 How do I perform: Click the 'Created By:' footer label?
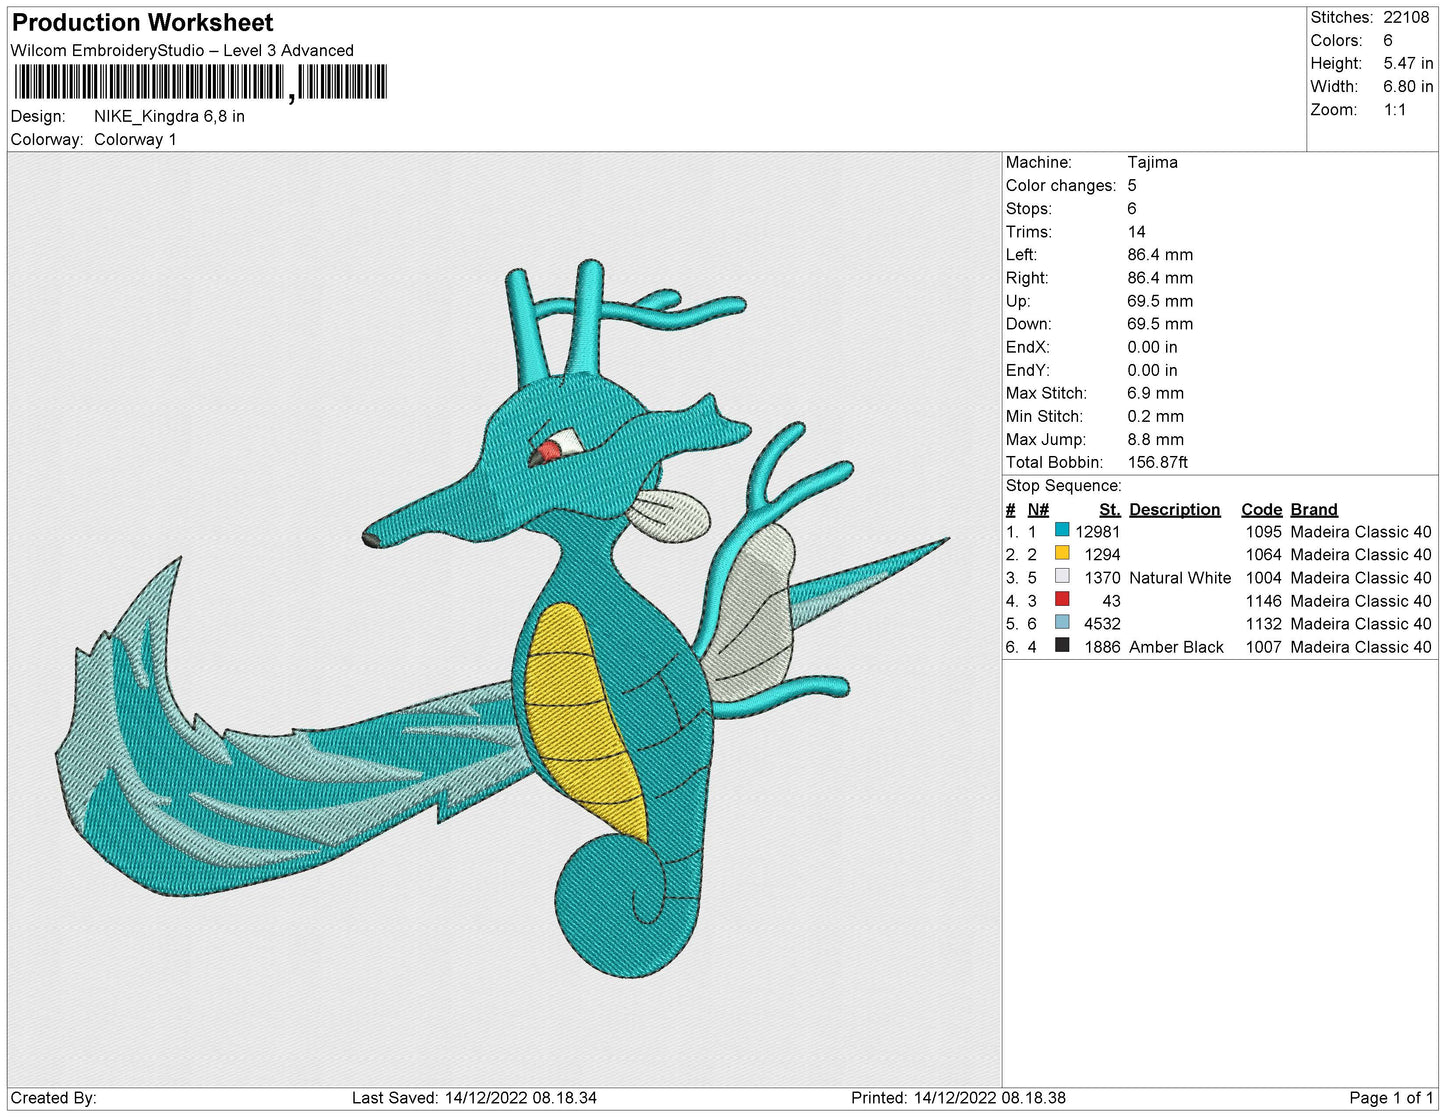pyautogui.click(x=54, y=1098)
